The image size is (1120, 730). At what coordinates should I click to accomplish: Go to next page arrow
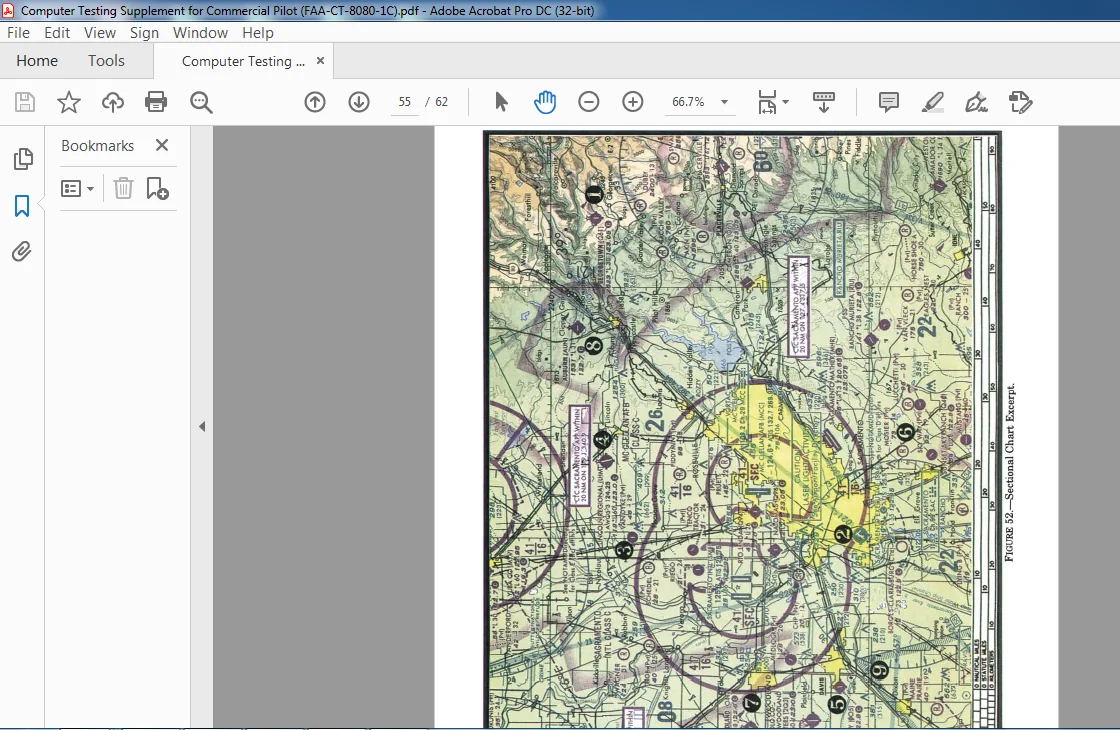pos(359,102)
